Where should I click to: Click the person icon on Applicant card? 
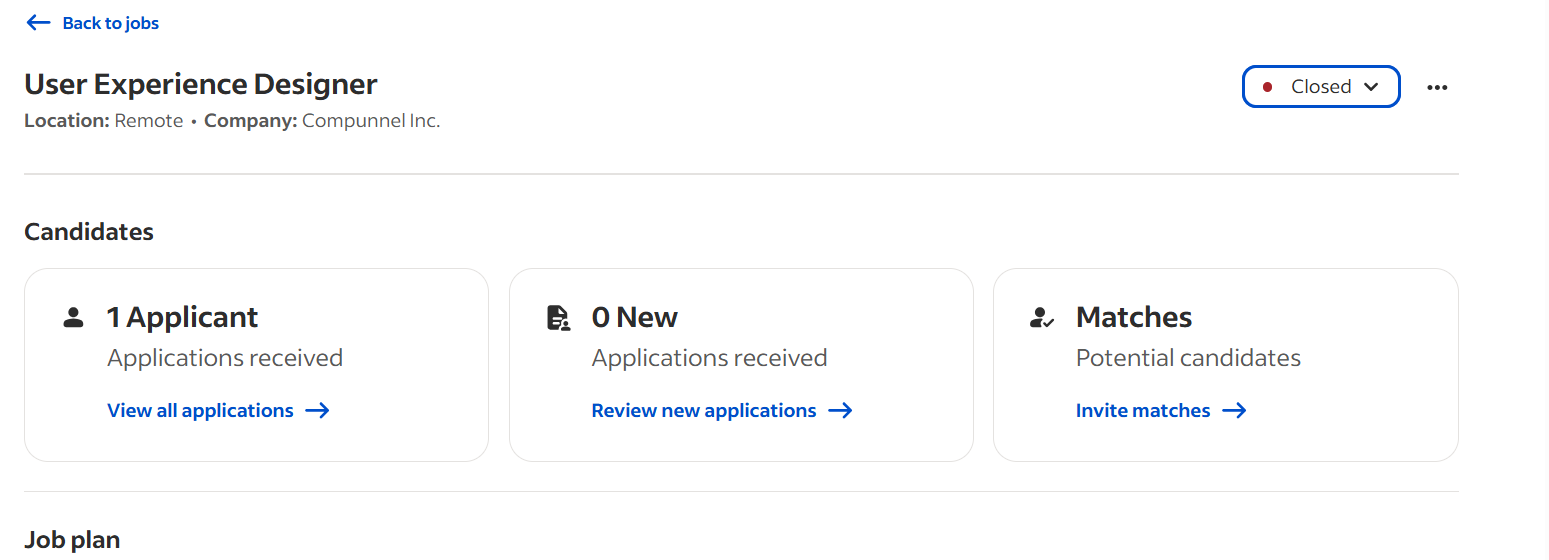pos(73,318)
